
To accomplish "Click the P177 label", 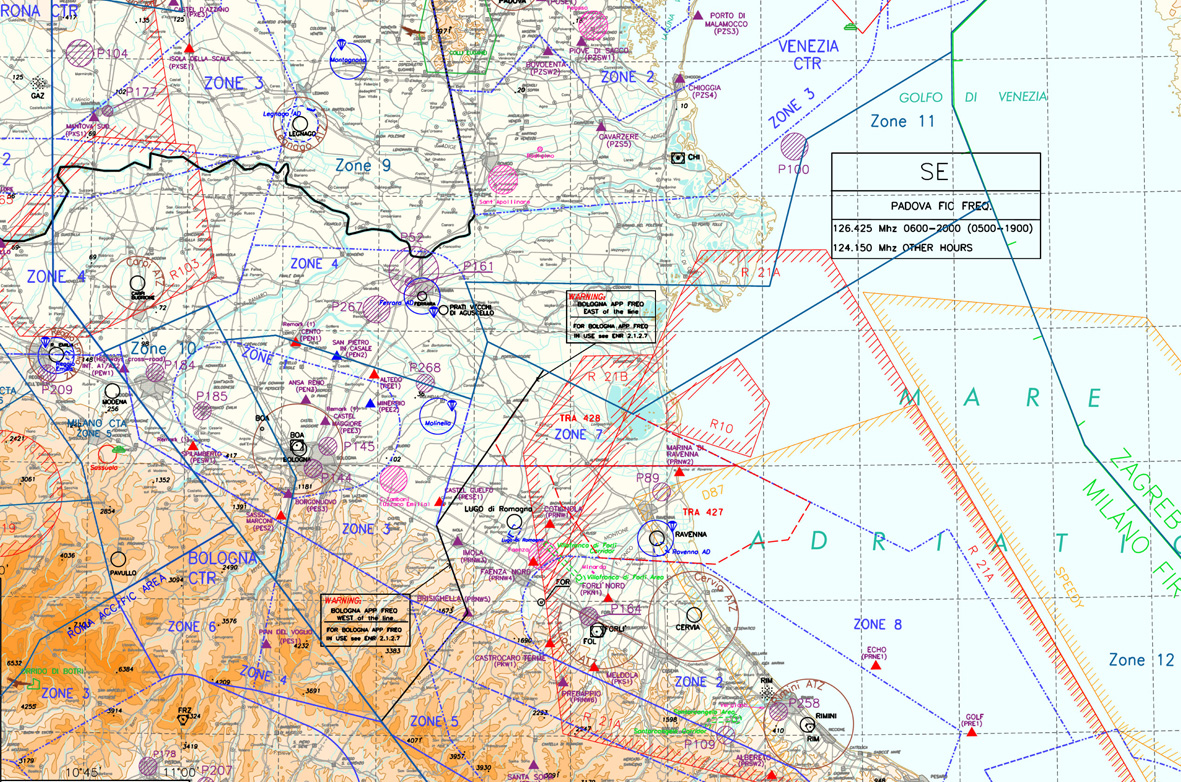I will 140,92.
